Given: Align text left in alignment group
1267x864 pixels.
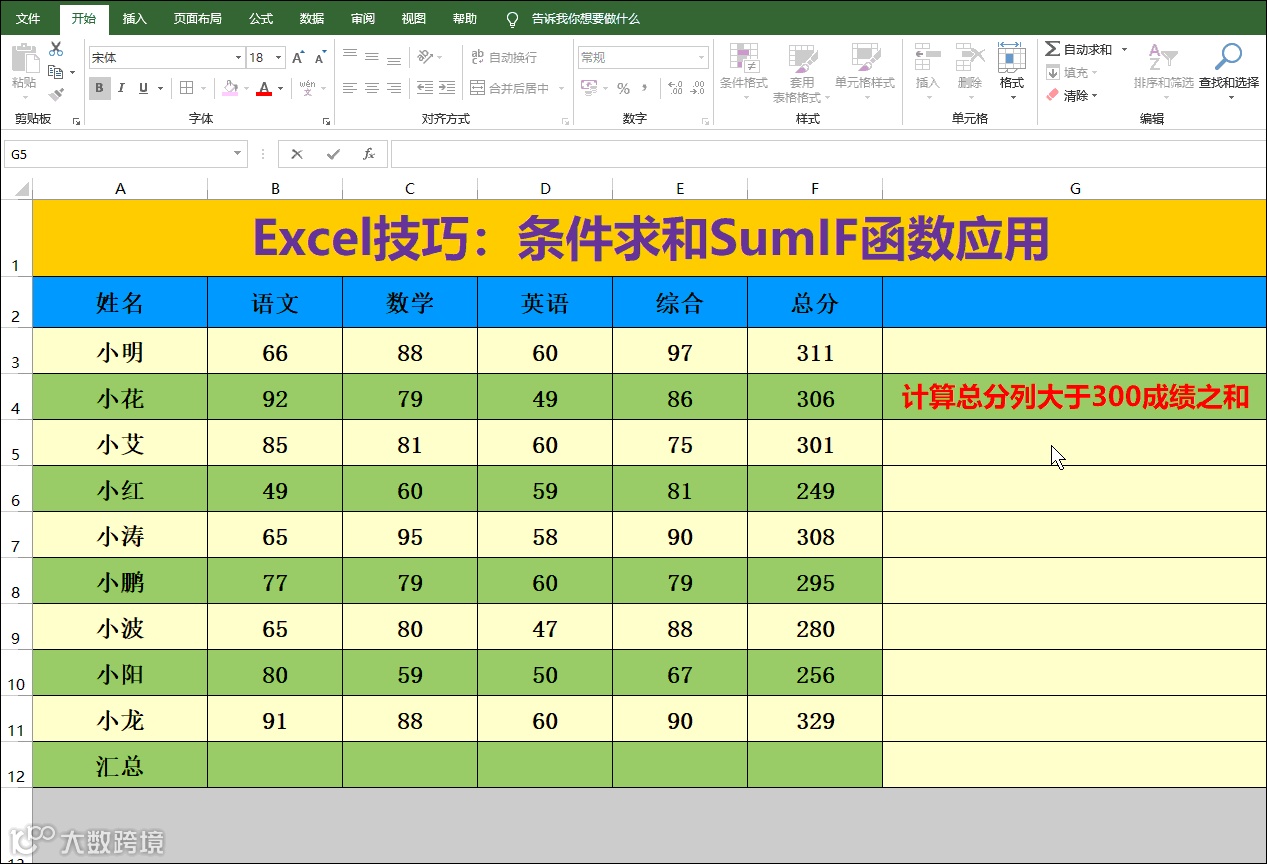Looking at the screenshot, I should pos(349,88).
